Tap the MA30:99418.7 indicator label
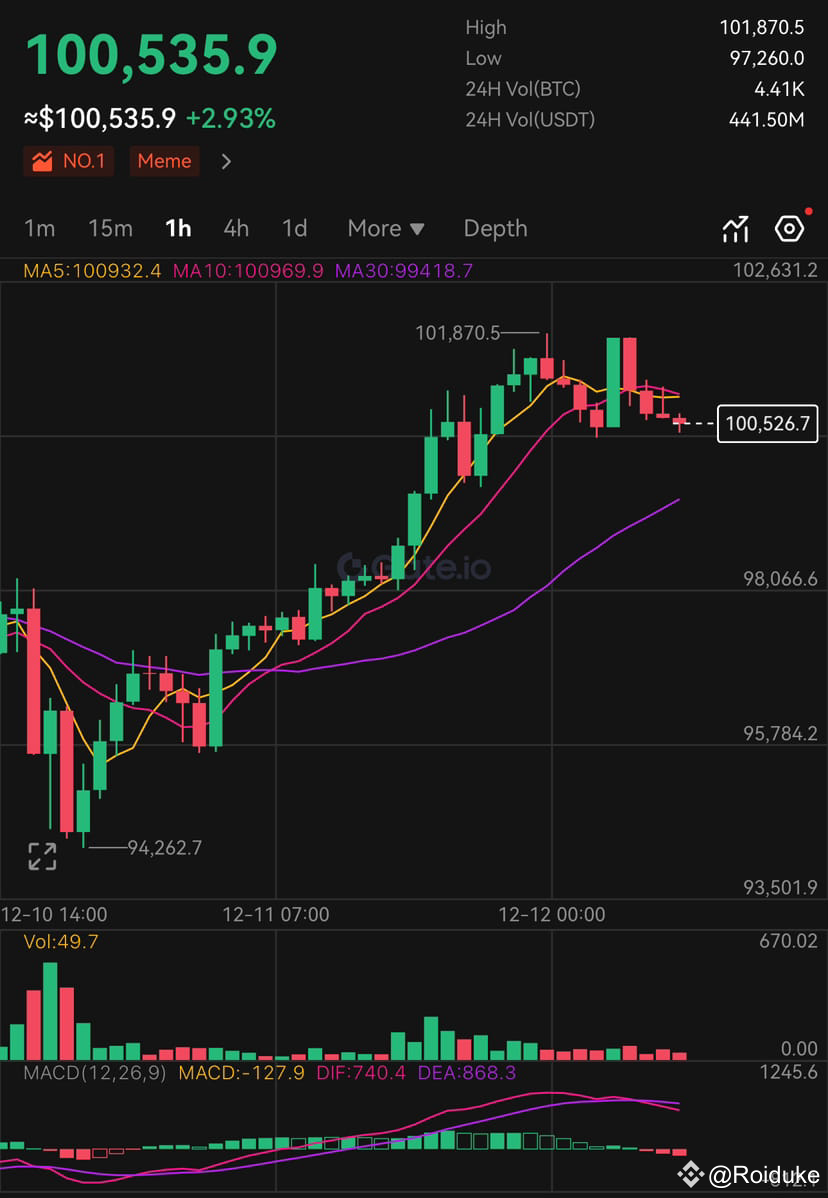The height and width of the screenshot is (1198, 828). [x=403, y=270]
